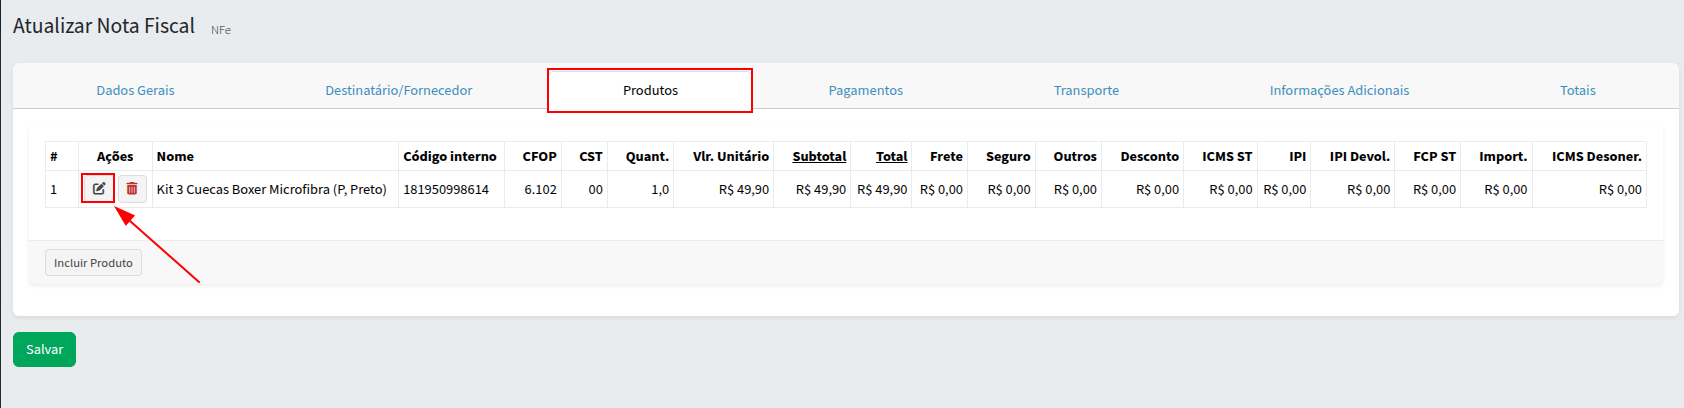This screenshot has width=1684, height=408.
Task: Select the Produtos tab
Action: point(650,91)
